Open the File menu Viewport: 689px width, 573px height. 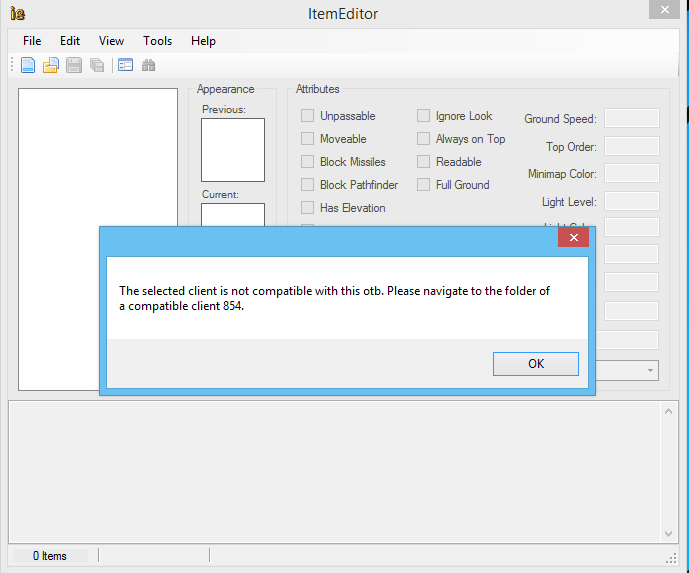point(32,41)
